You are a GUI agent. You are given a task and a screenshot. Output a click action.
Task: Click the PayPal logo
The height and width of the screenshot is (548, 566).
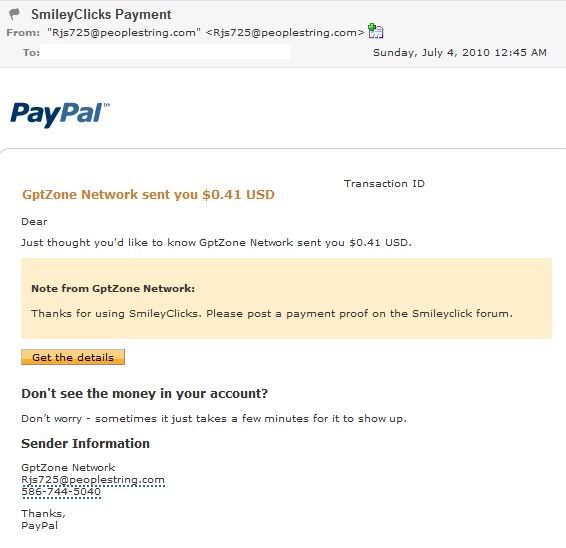(60, 114)
